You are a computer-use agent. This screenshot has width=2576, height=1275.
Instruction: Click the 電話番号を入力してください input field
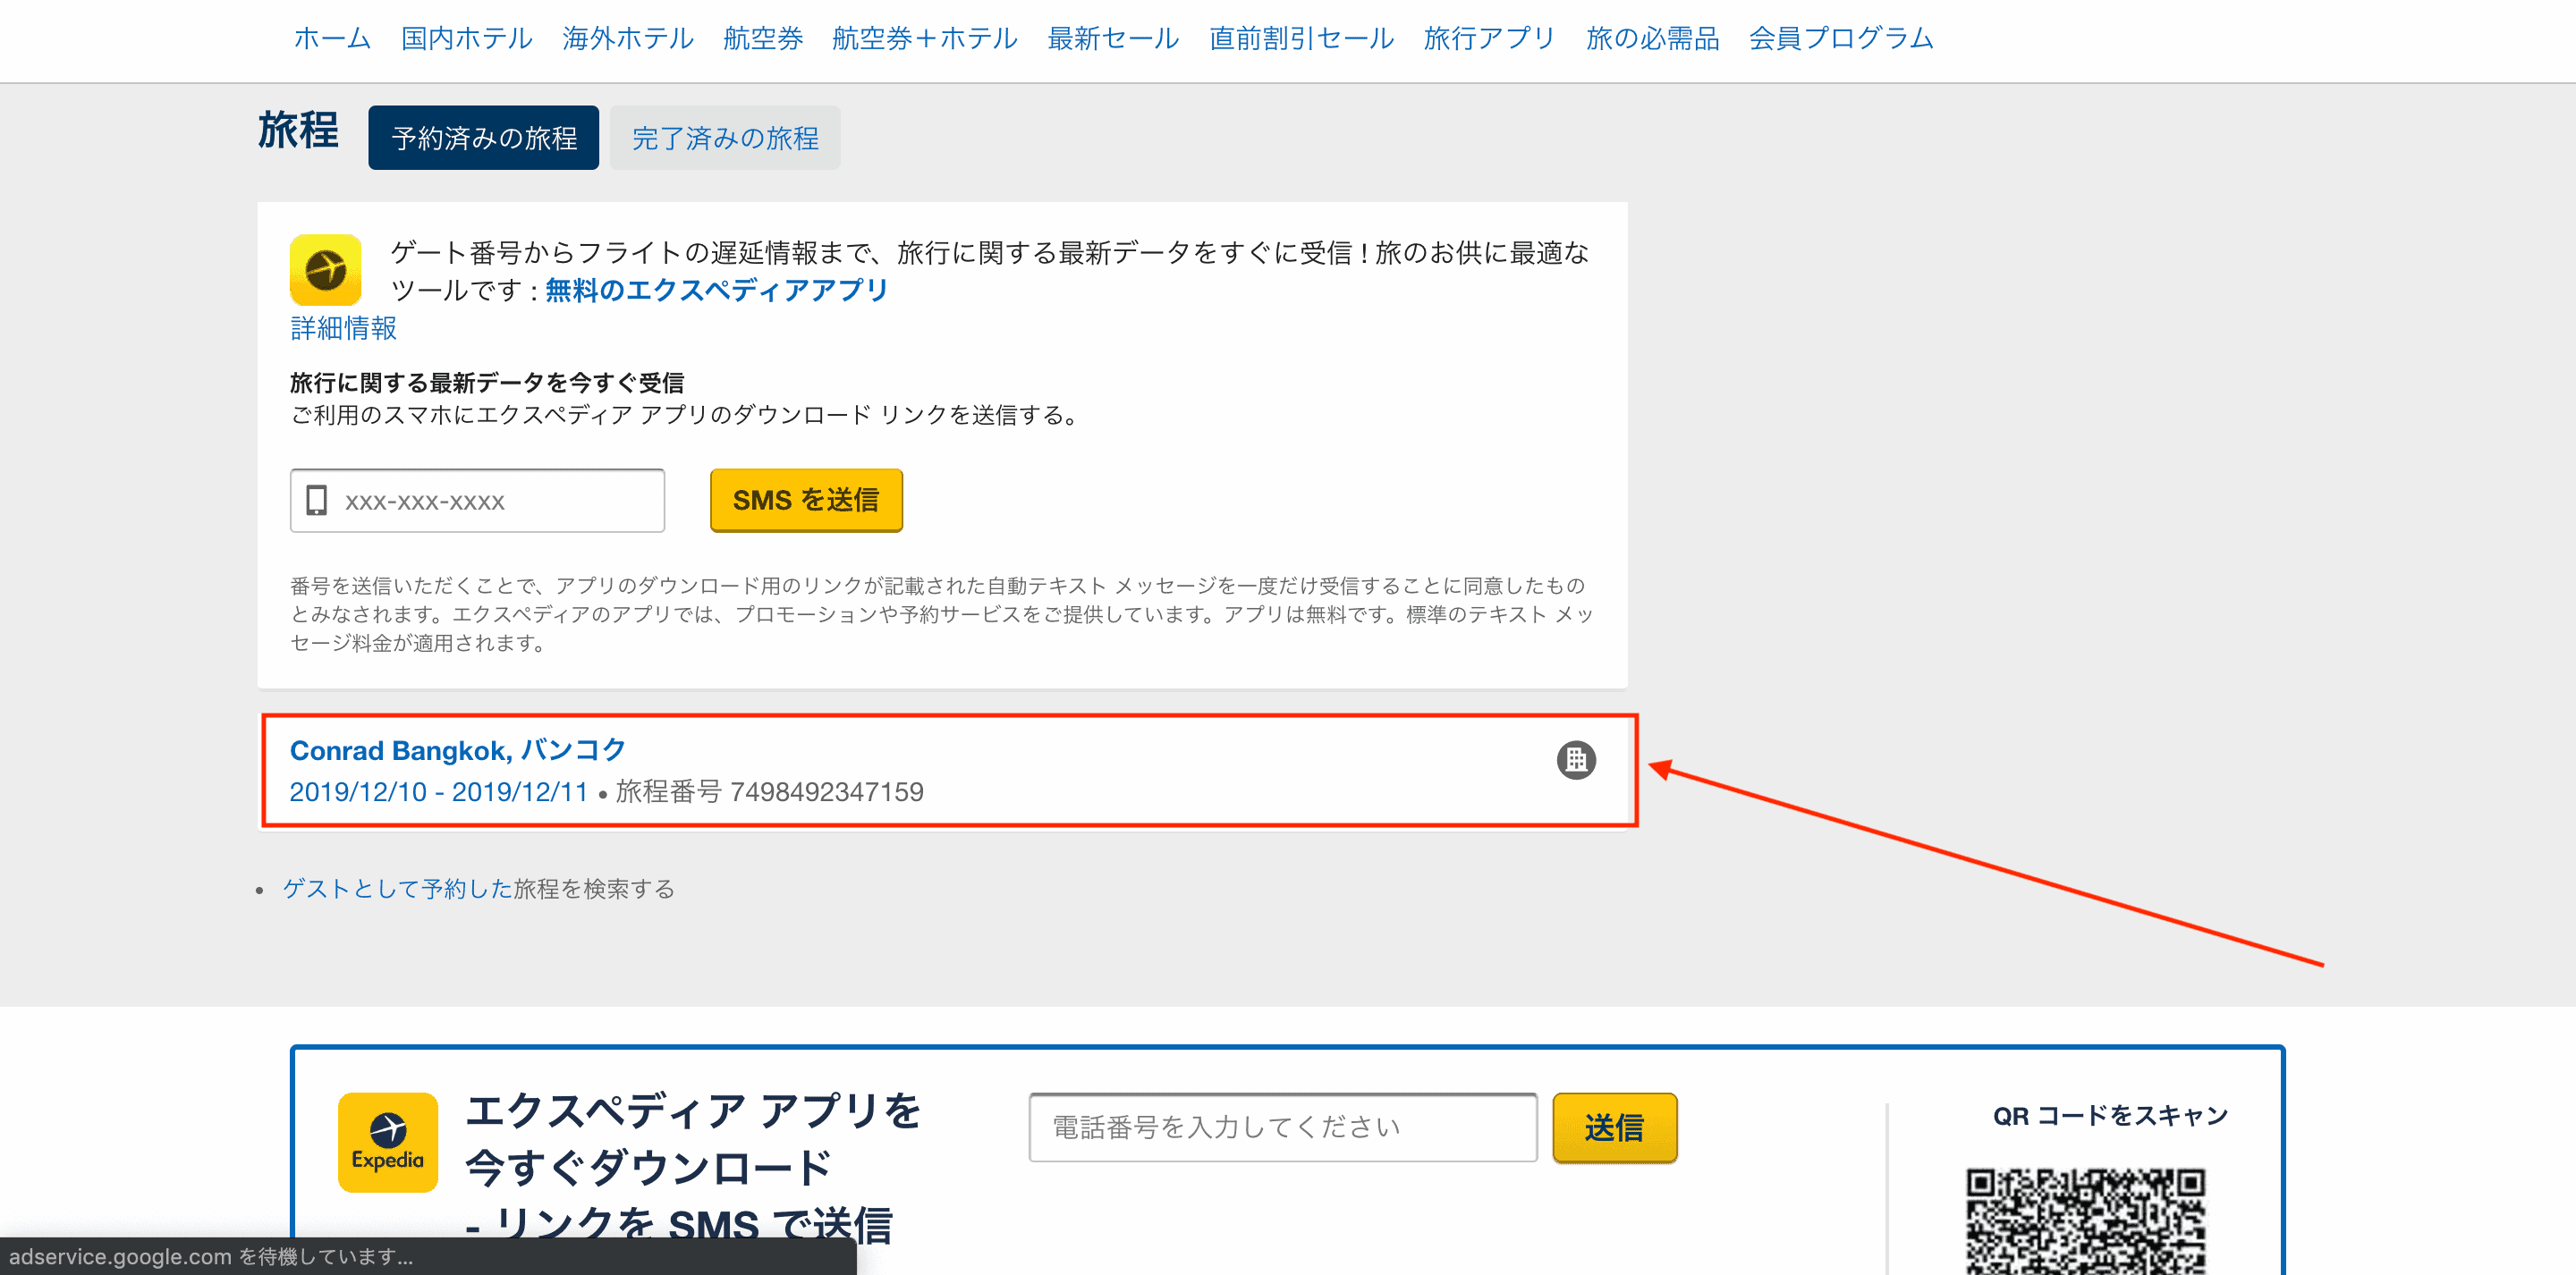click(1283, 1127)
